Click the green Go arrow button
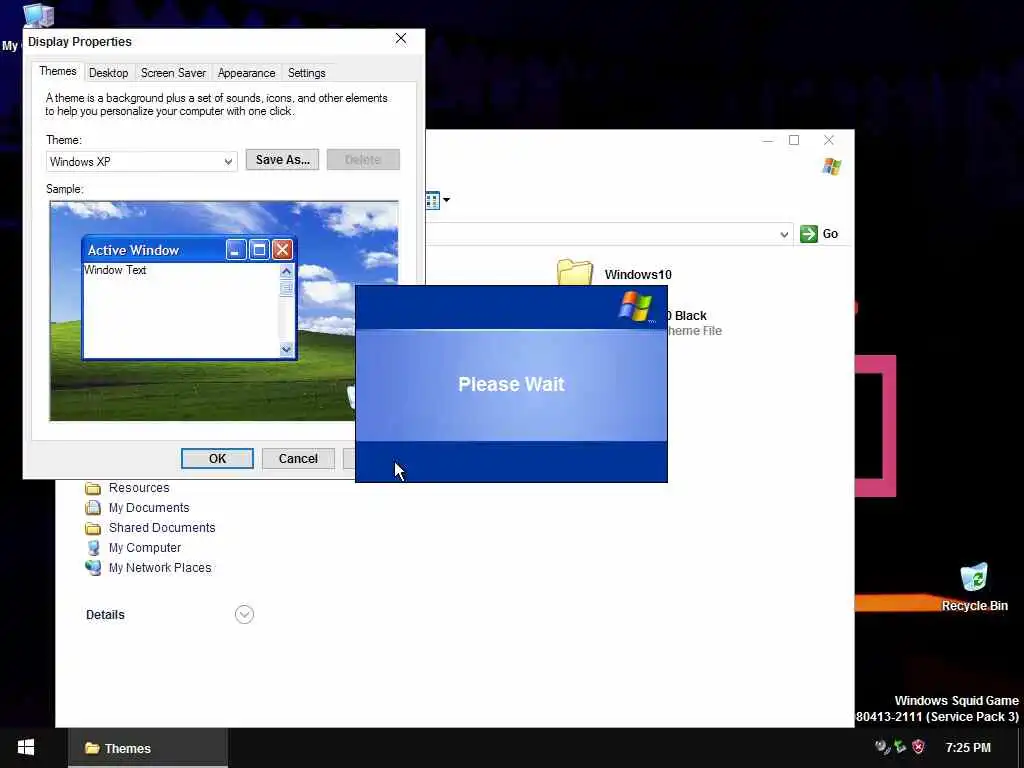Viewport: 1024px width, 768px height. 808,234
